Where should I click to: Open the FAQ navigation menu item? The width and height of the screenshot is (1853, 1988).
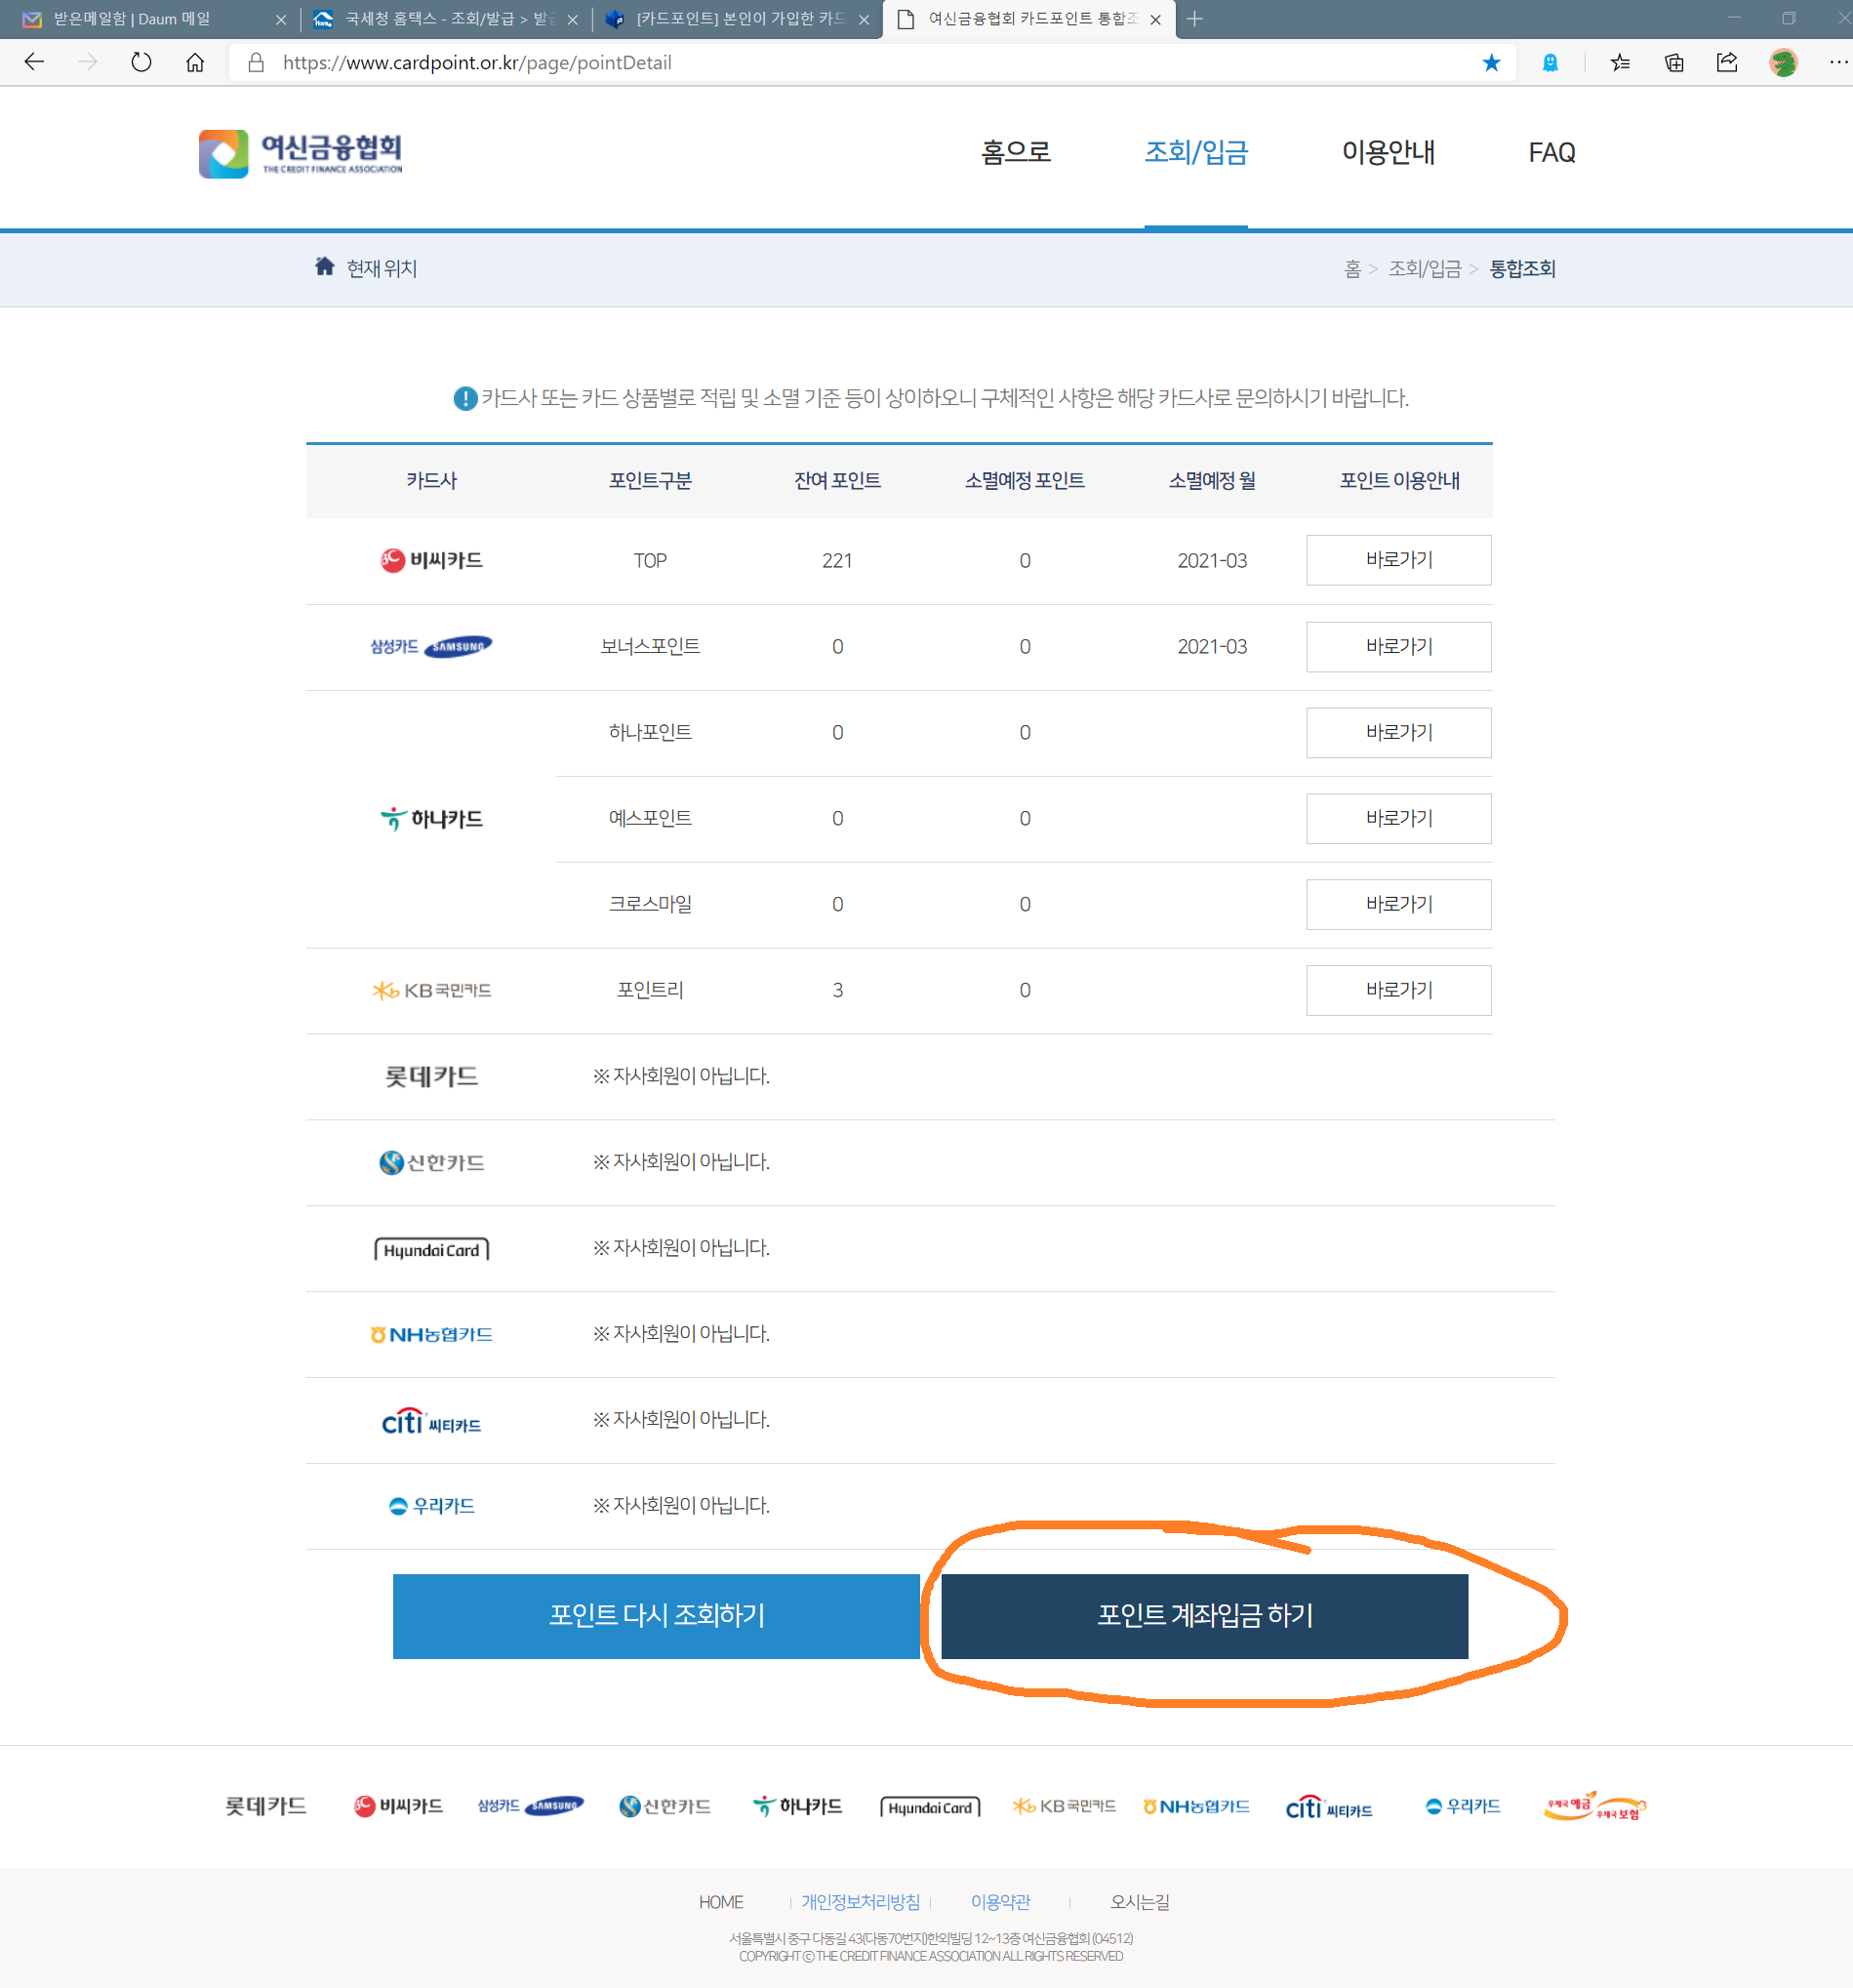[1551, 153]
